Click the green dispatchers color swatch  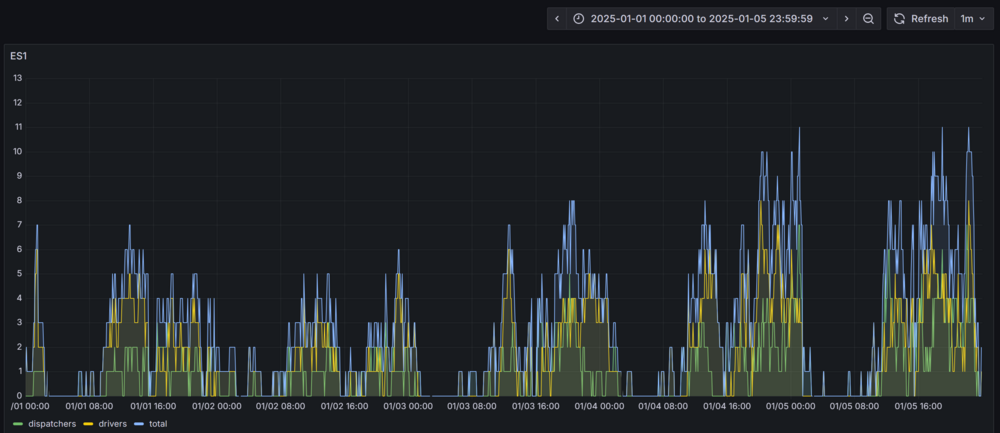(17, 424)
